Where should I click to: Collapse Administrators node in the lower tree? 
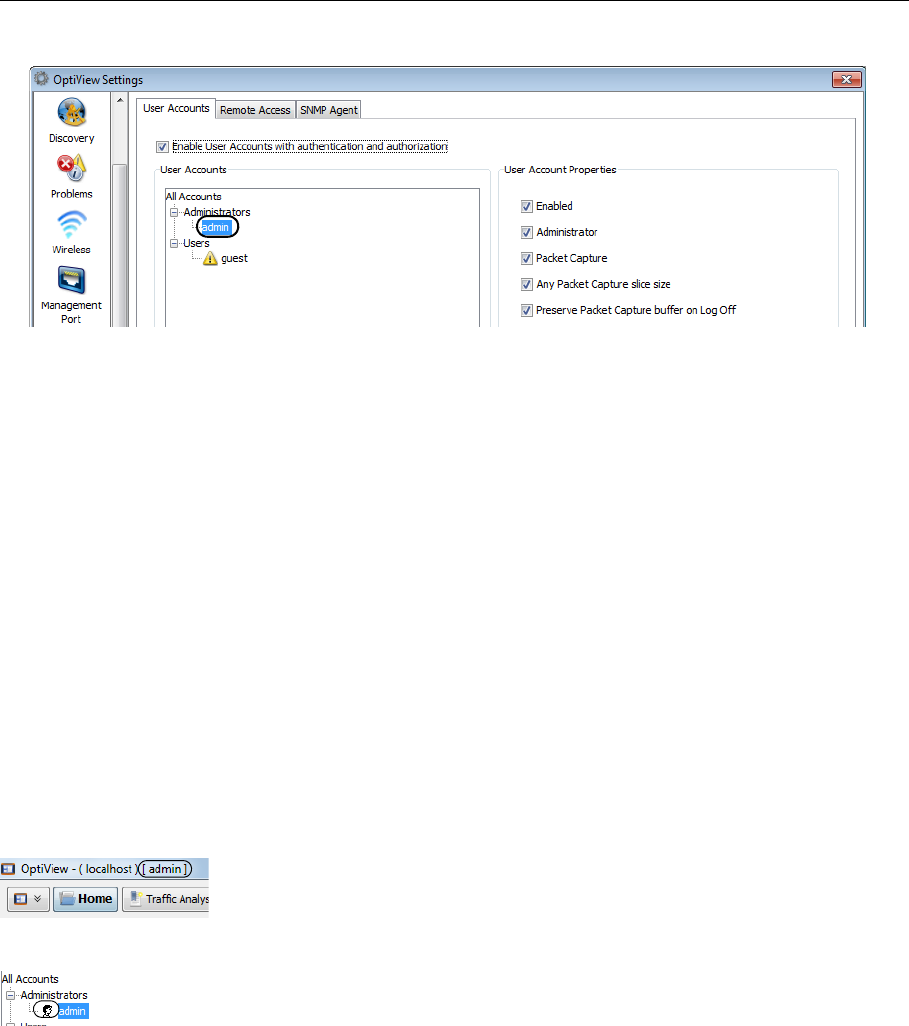pos(10,995)
